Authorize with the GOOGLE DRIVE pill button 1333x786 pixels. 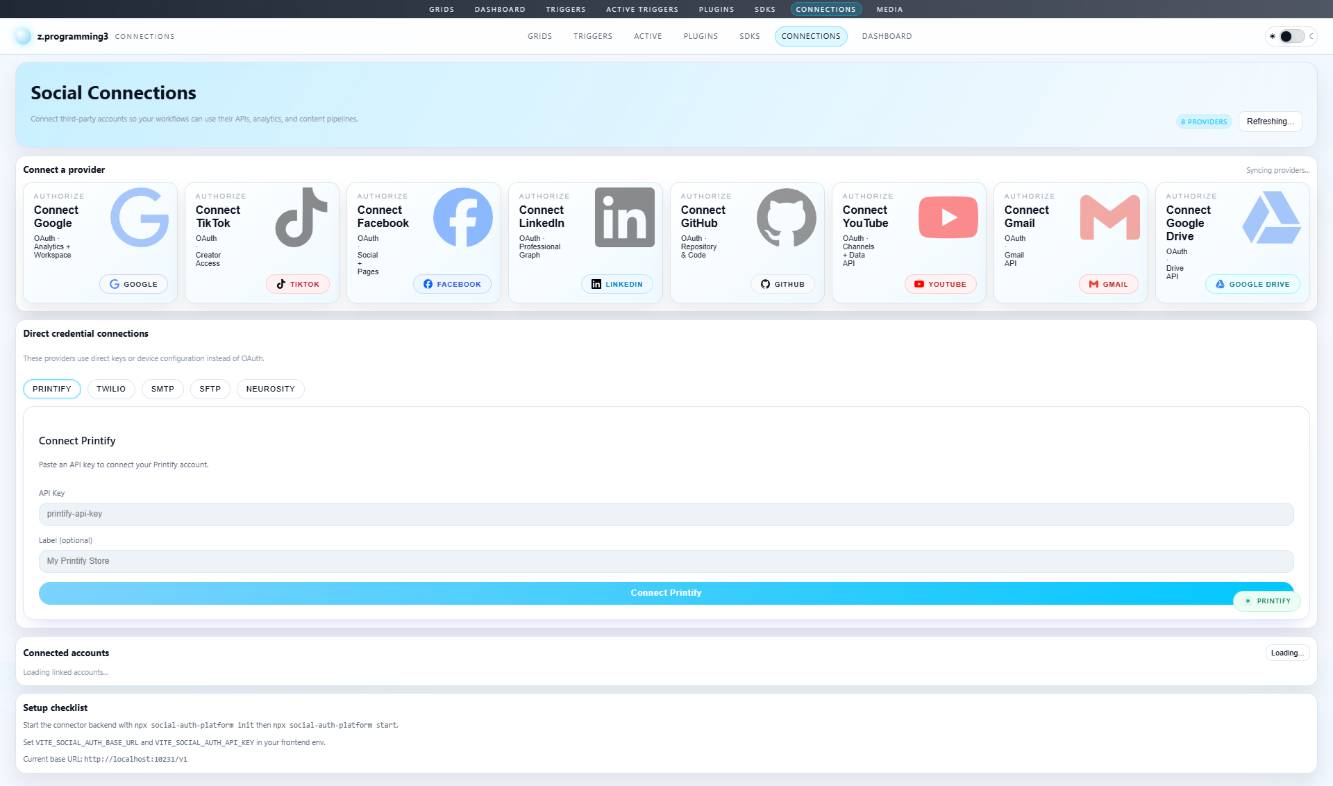[x=1253, y=284]
